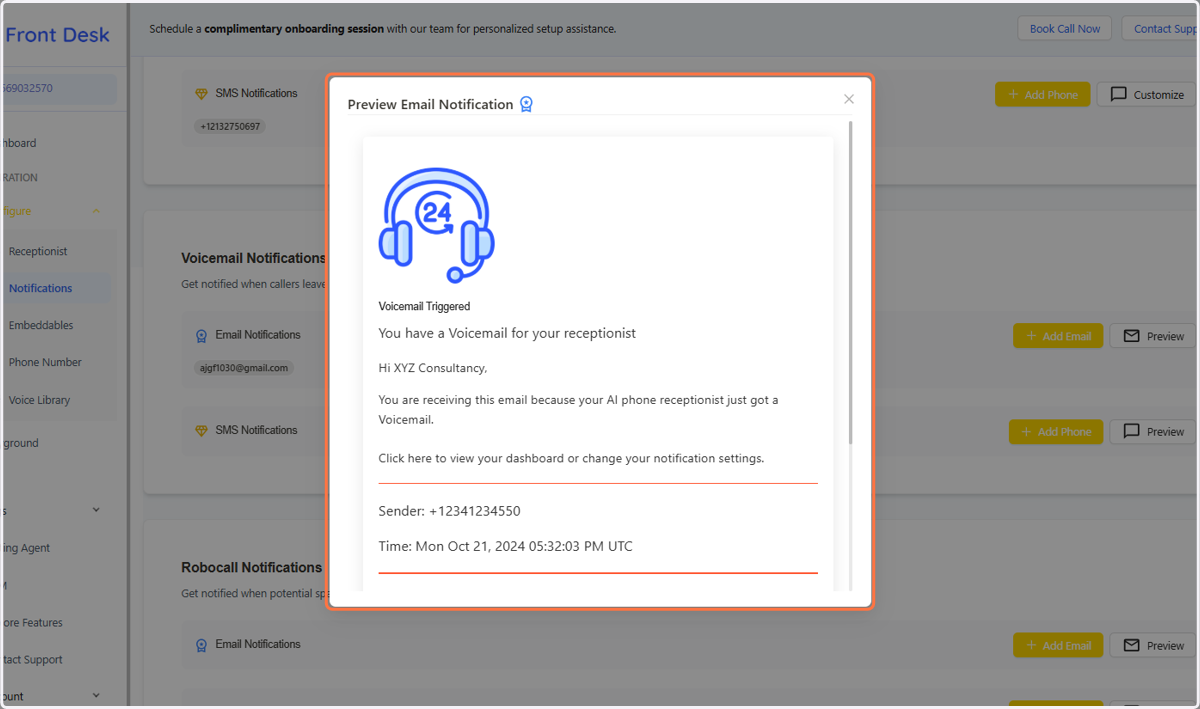Click chat bubble icon on Voicemail SMS Preview button
The height and width of the screenshot is (709, 1200).
click(x=1131, y=432)
